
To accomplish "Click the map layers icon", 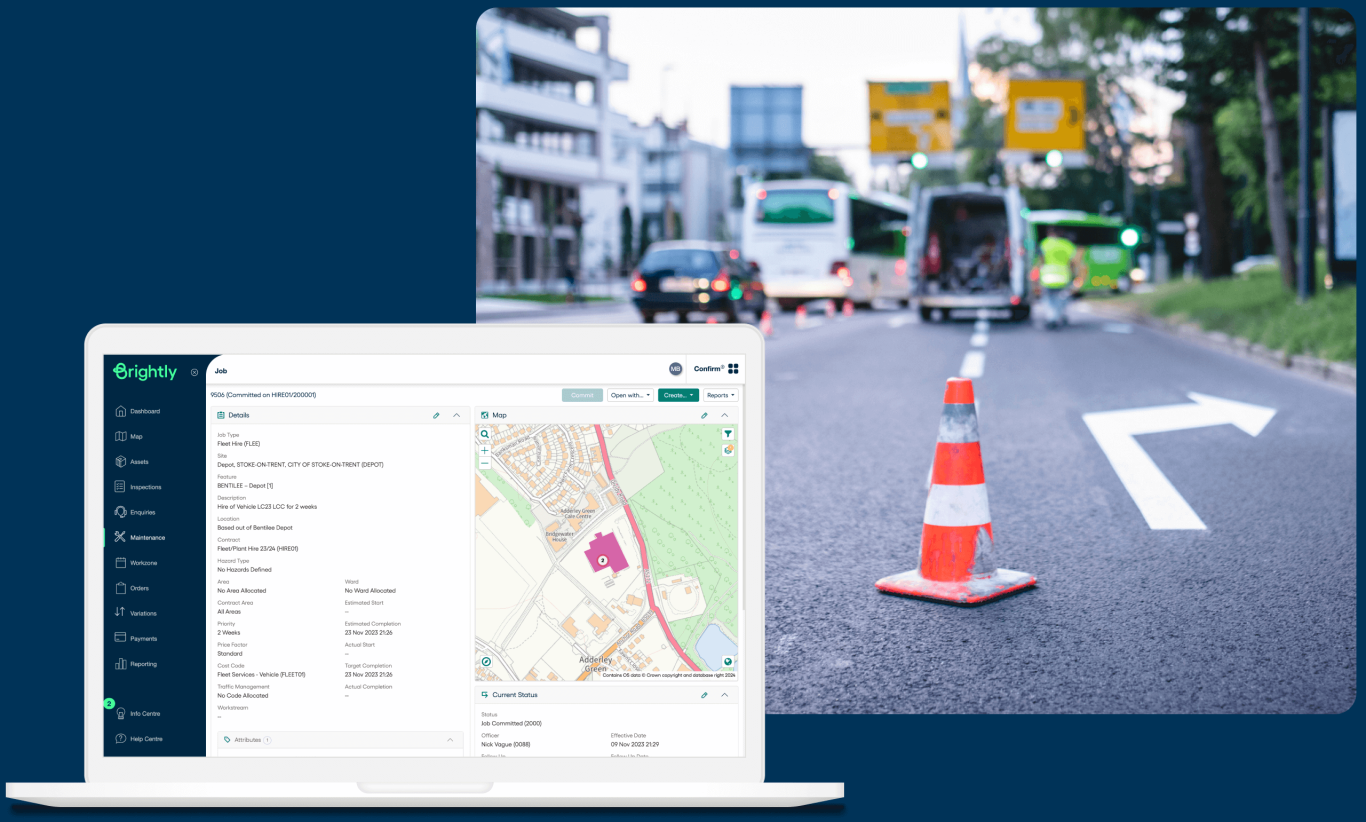I will (x=728, y=450).
